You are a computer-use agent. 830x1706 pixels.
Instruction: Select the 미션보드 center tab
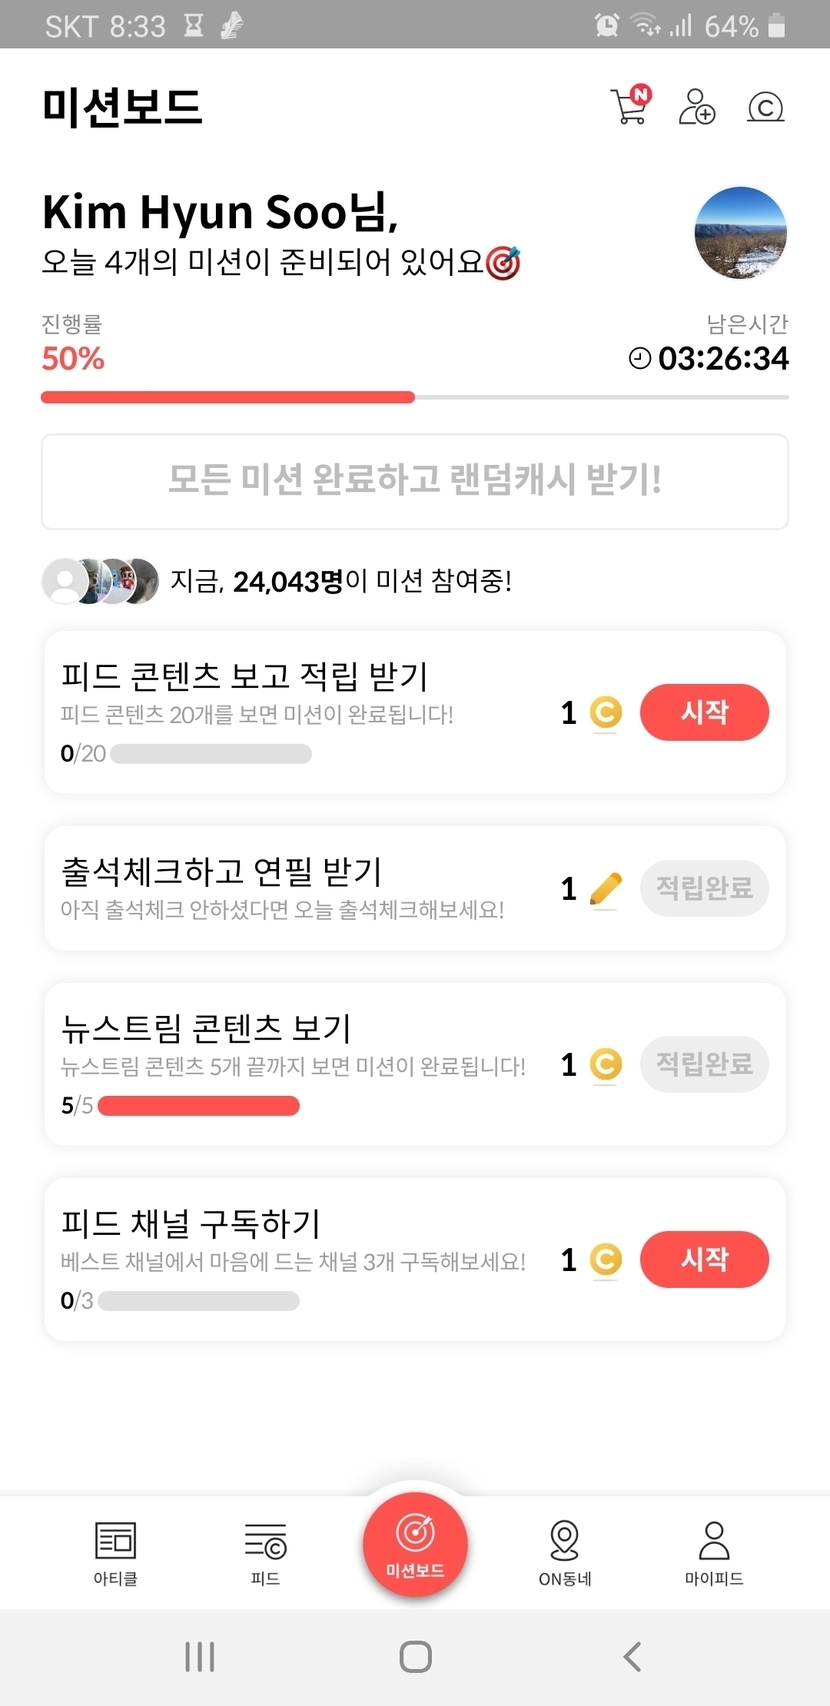click(x=415, y=1543)
